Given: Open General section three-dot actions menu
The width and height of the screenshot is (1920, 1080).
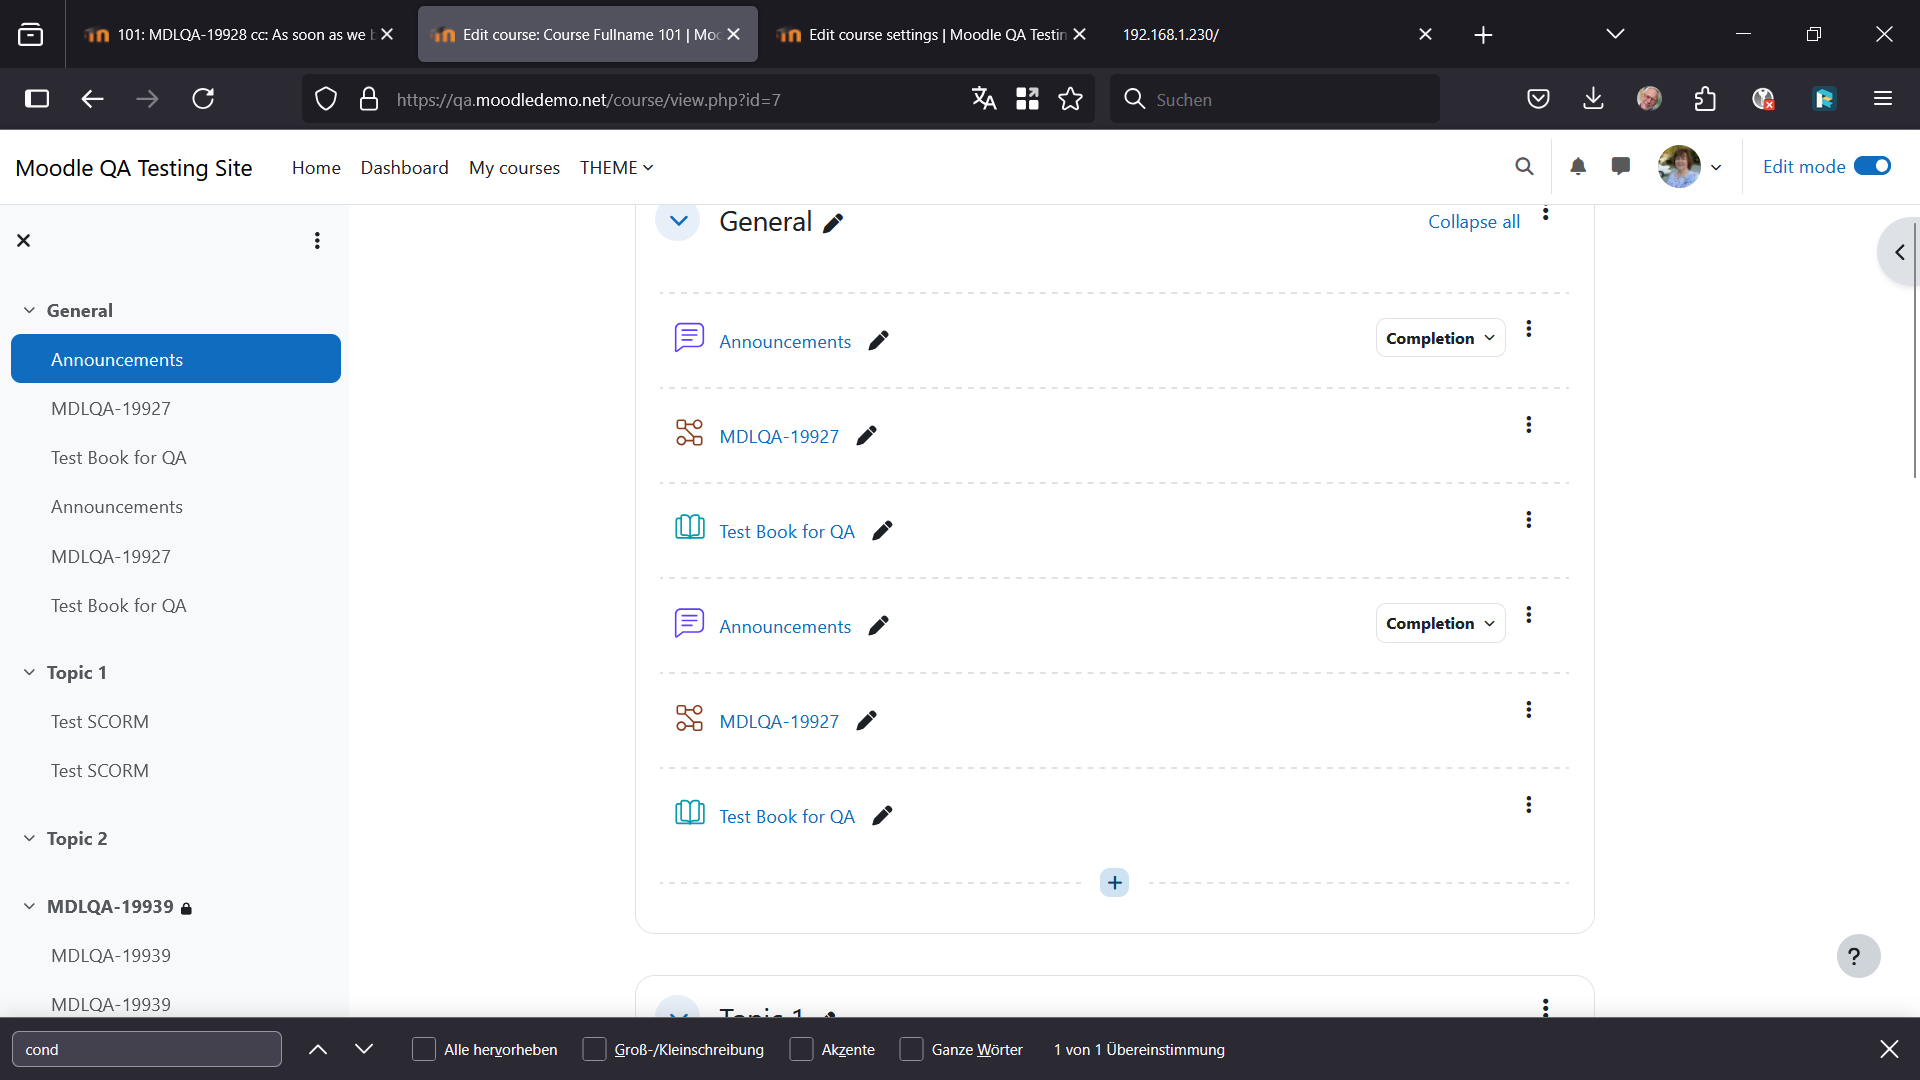Looking at the screenshot, I should pyautogui.click(x=1545, y=213).
